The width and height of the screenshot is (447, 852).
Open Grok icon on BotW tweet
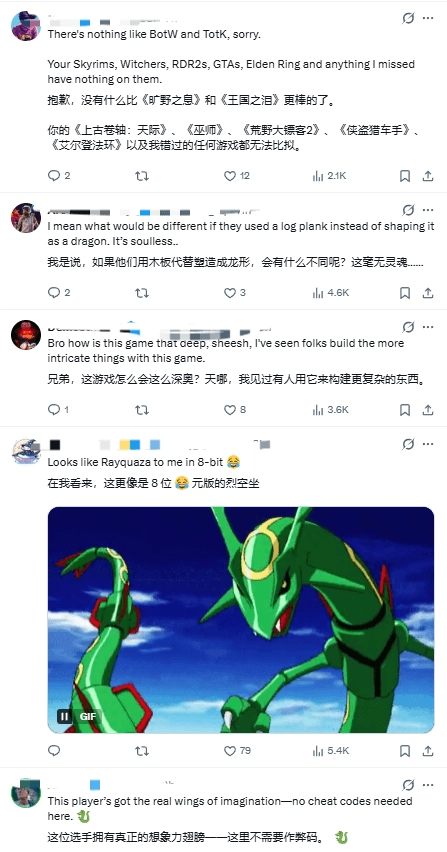[408, 18]
